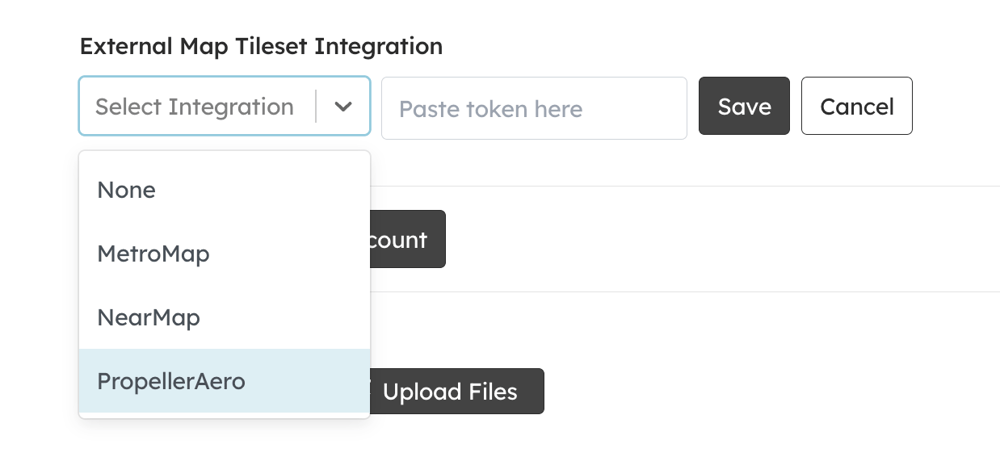Choose None from the integration list
1000x457 pixels.
click(x=224, y=190)
